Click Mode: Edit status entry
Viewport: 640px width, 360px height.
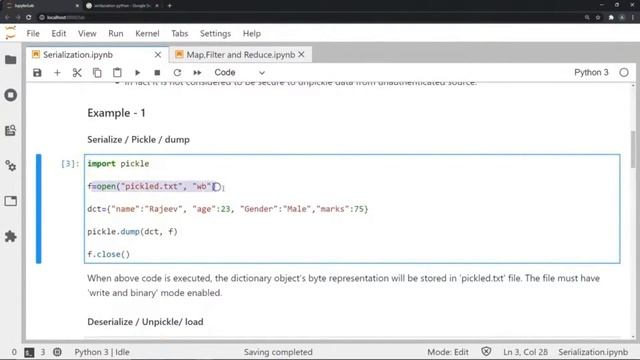[448, 352]
